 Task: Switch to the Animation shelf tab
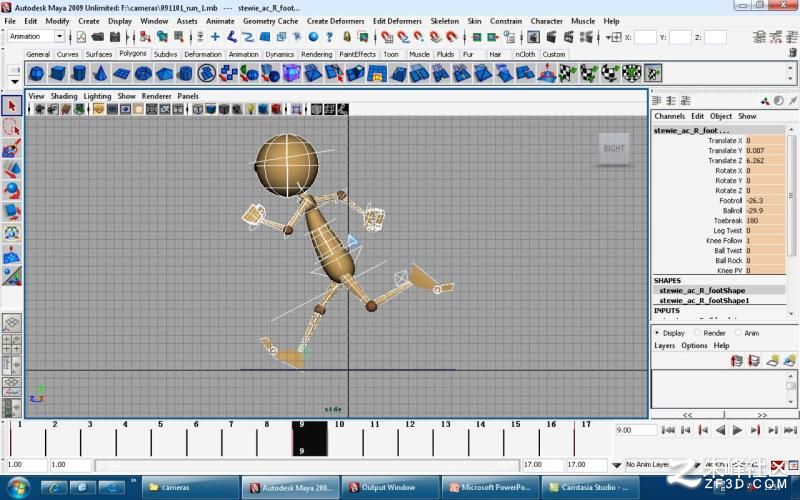243,54
